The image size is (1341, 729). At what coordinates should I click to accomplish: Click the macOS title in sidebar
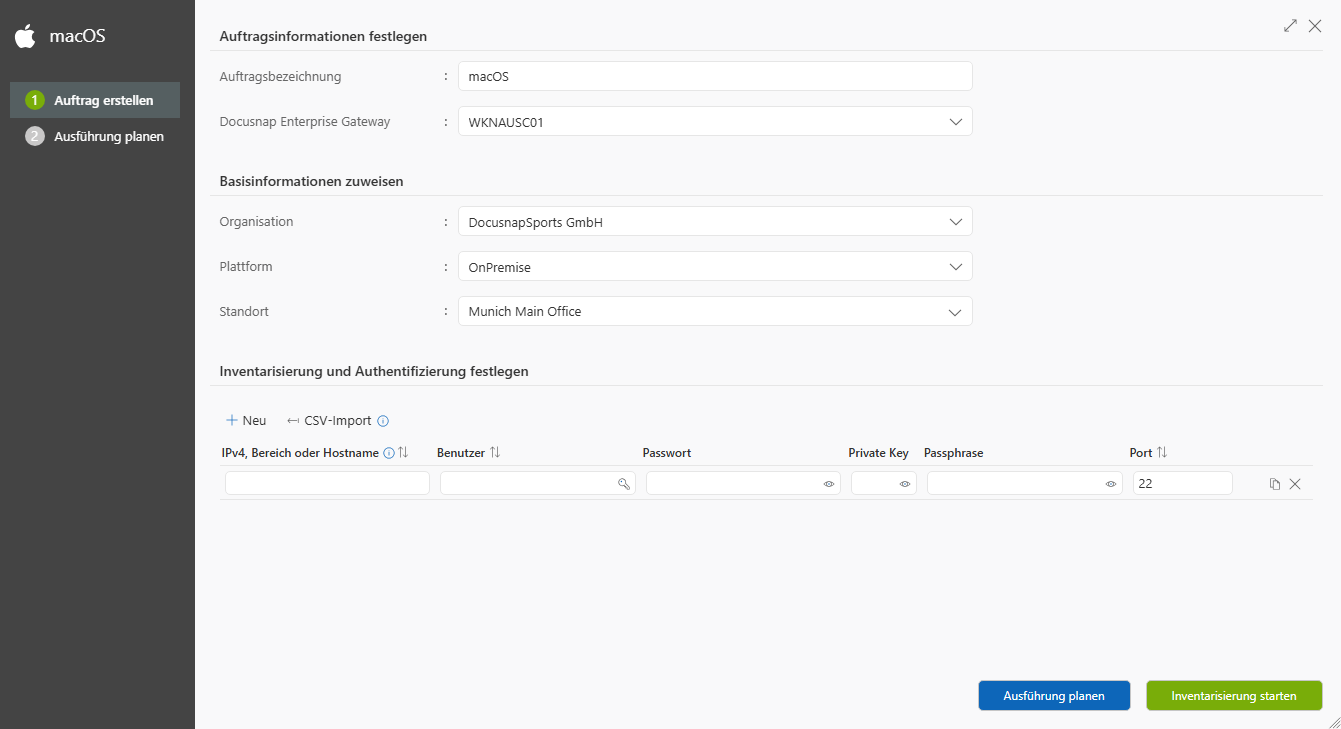pos(78,37)
